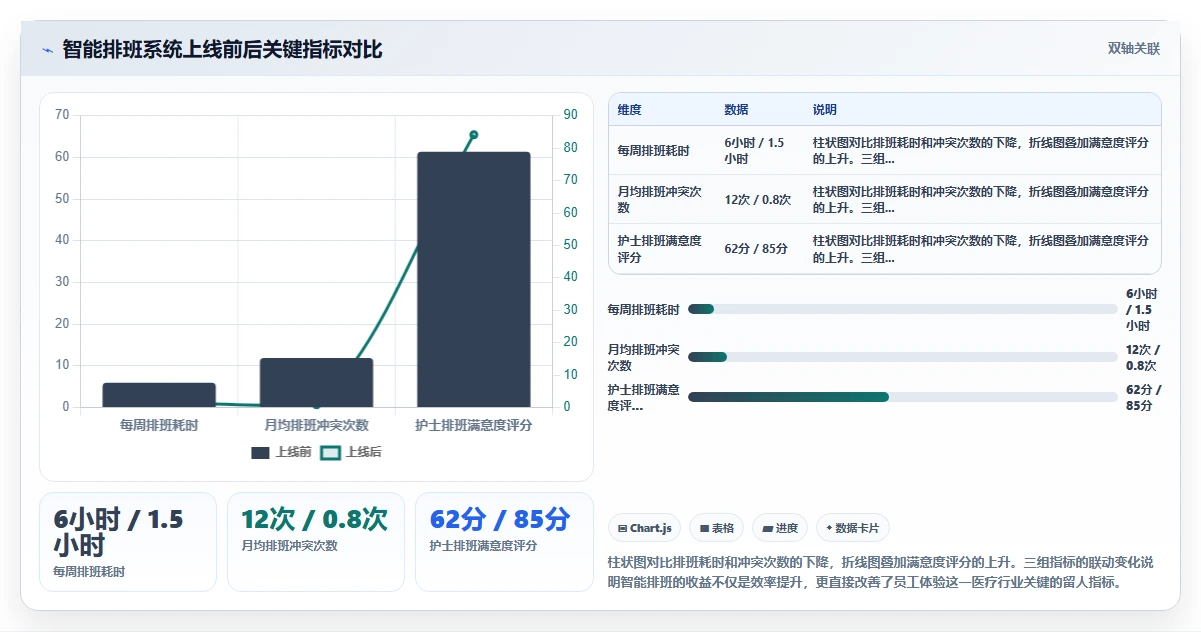Click table cell 62分 / 85分

pos(760,249)
